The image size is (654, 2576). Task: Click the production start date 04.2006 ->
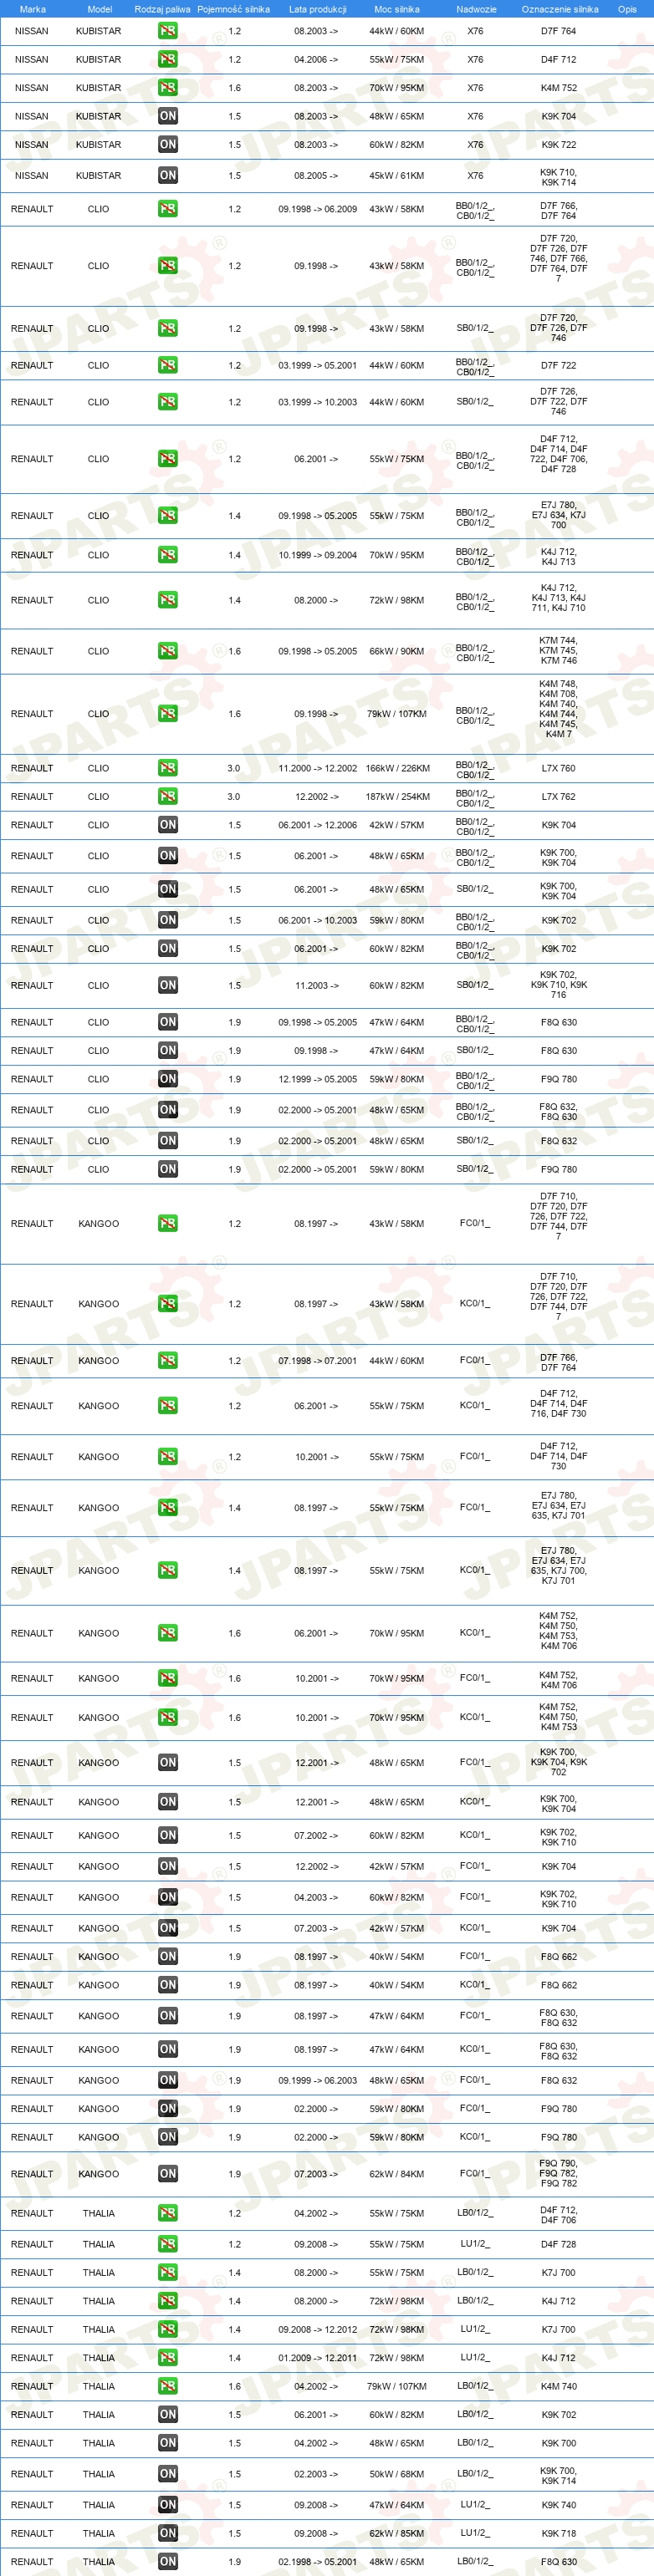(316, 60)
